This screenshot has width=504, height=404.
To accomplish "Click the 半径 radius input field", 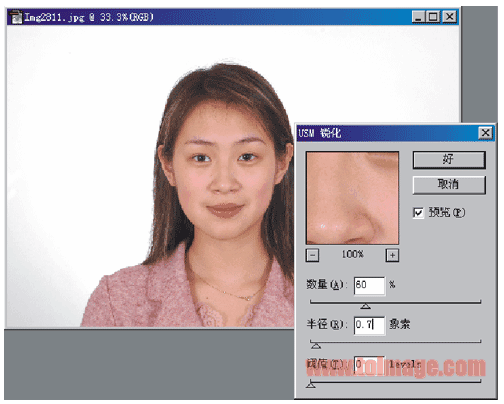I will pos(369,325).
